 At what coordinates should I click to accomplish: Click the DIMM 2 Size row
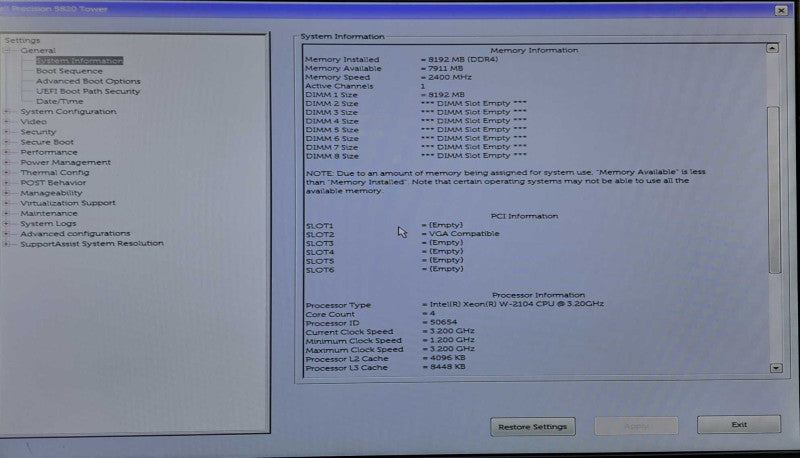click(416, 104)
